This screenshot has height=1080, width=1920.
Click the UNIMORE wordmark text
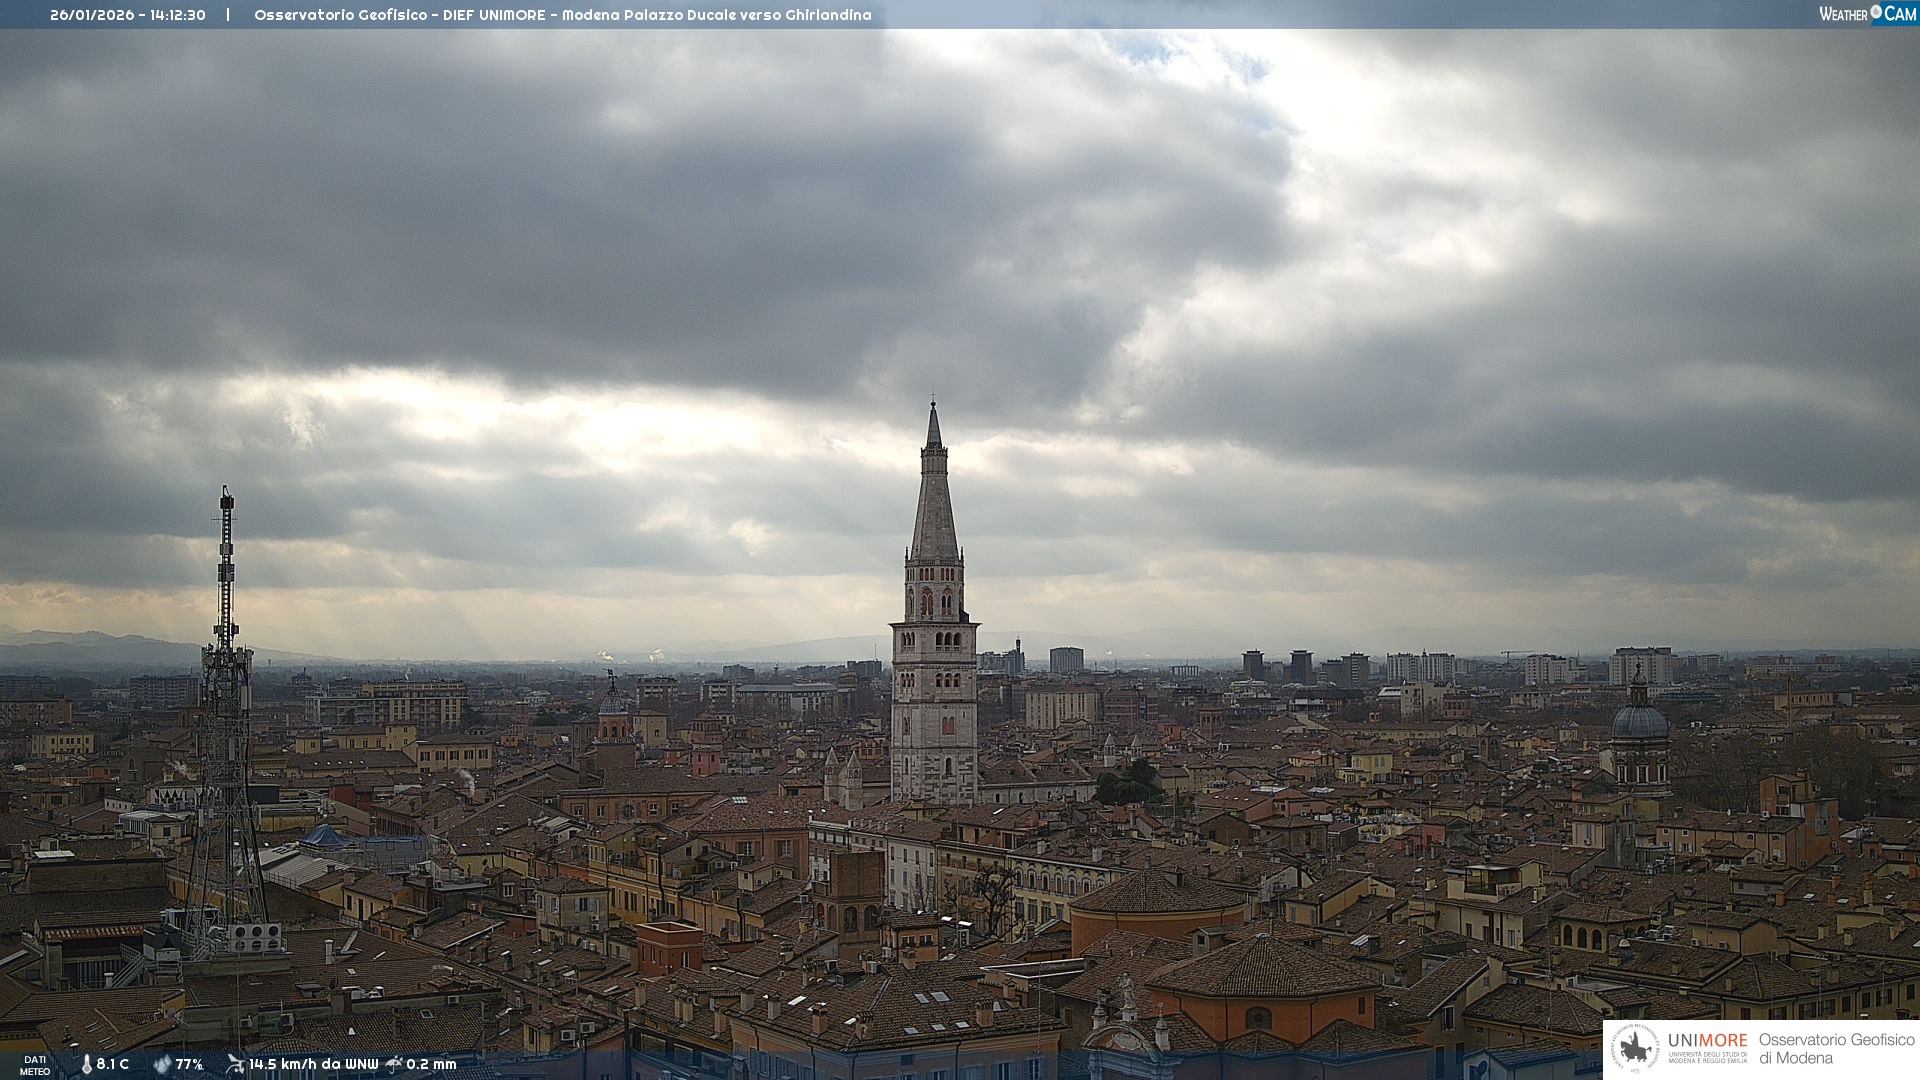[x=1707, y=1040]
